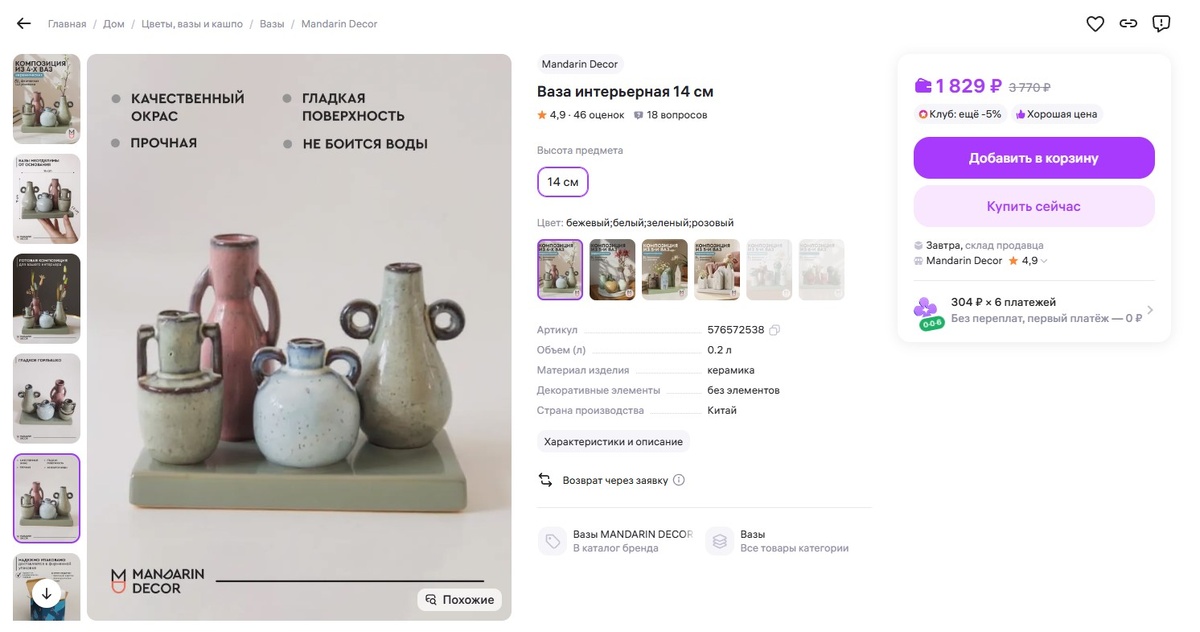1200x632 pixels.
Task: Select the 14 cm height option
Action: tap(563, 182)
